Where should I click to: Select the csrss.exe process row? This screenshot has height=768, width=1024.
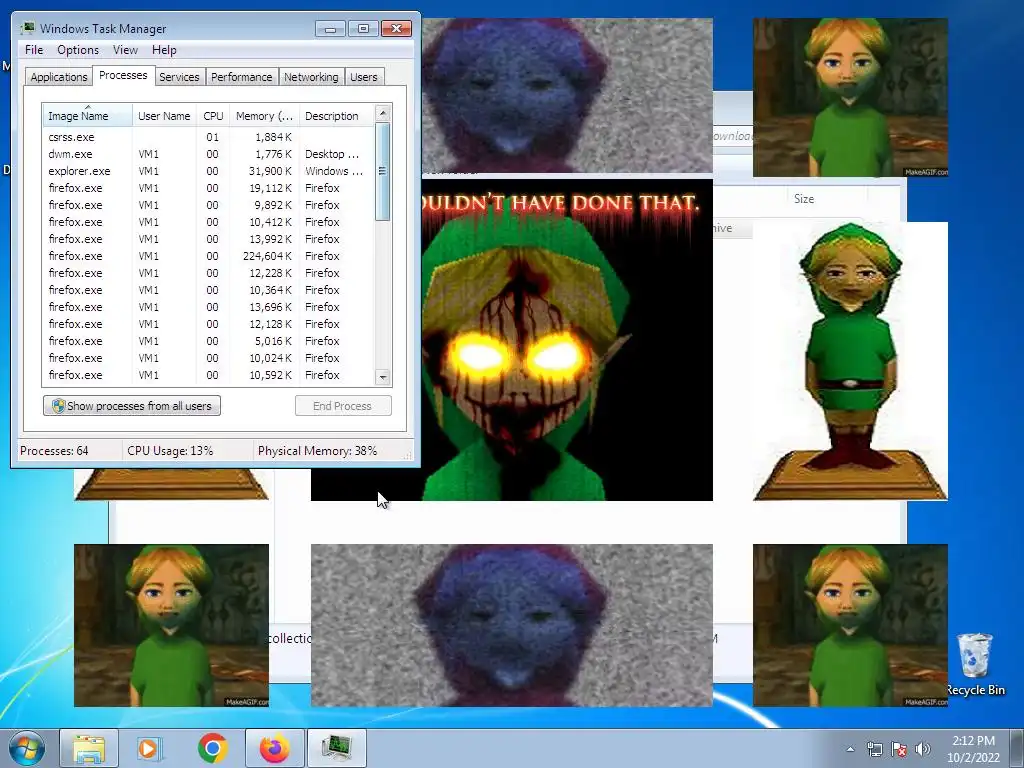[209, 137]
